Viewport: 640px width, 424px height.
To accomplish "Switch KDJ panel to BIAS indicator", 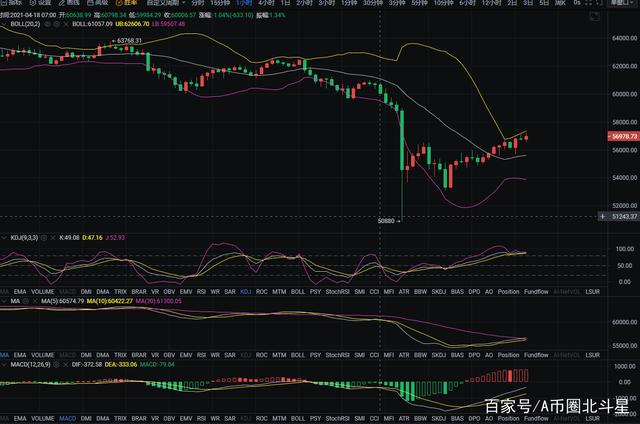I will click(457, 292).
